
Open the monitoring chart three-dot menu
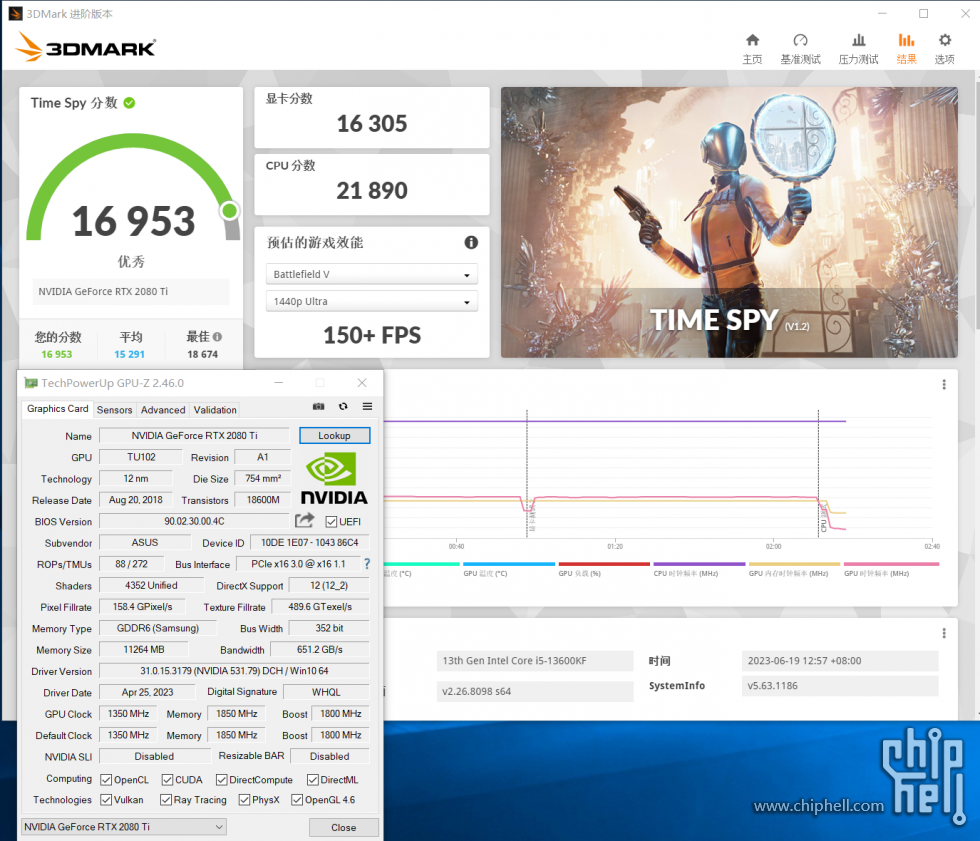coord(944,385)
